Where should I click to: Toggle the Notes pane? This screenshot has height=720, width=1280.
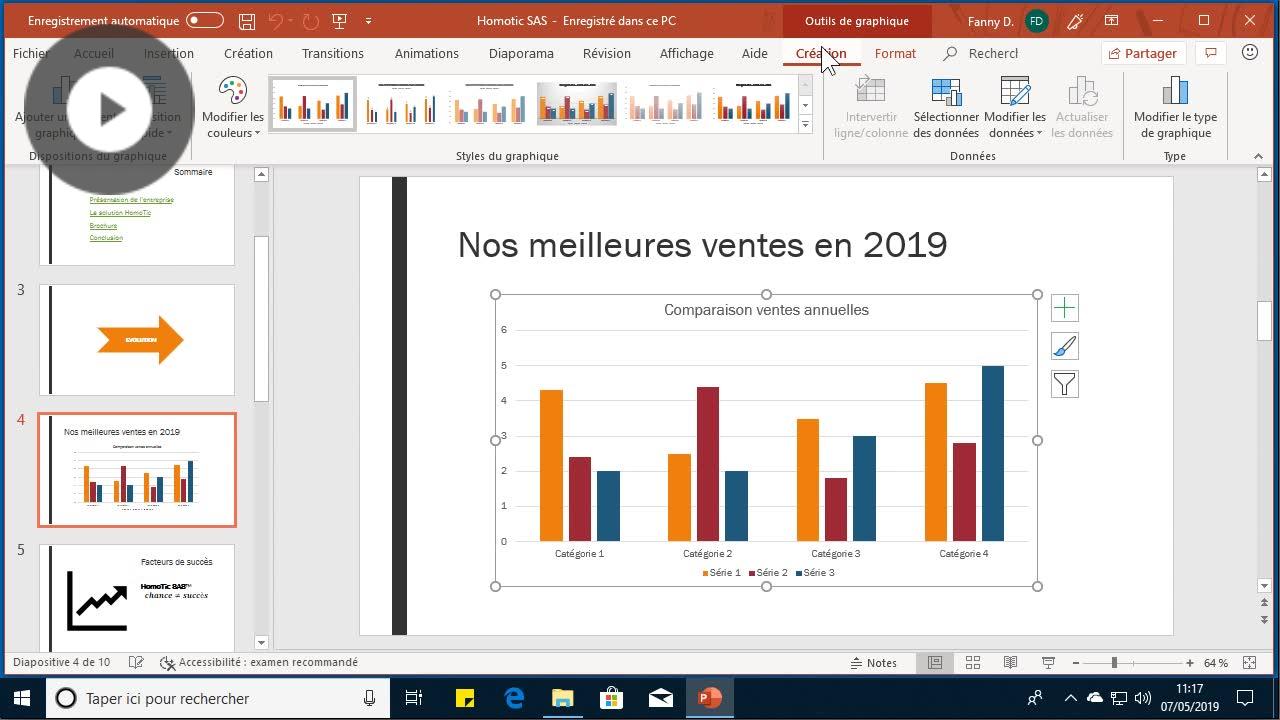point(873,663)
